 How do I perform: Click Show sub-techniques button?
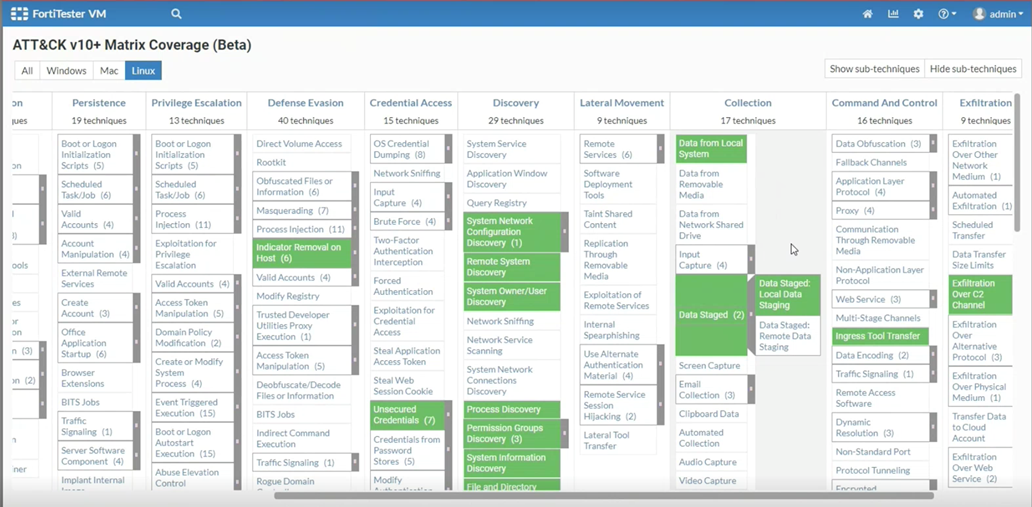coord(874,68)
